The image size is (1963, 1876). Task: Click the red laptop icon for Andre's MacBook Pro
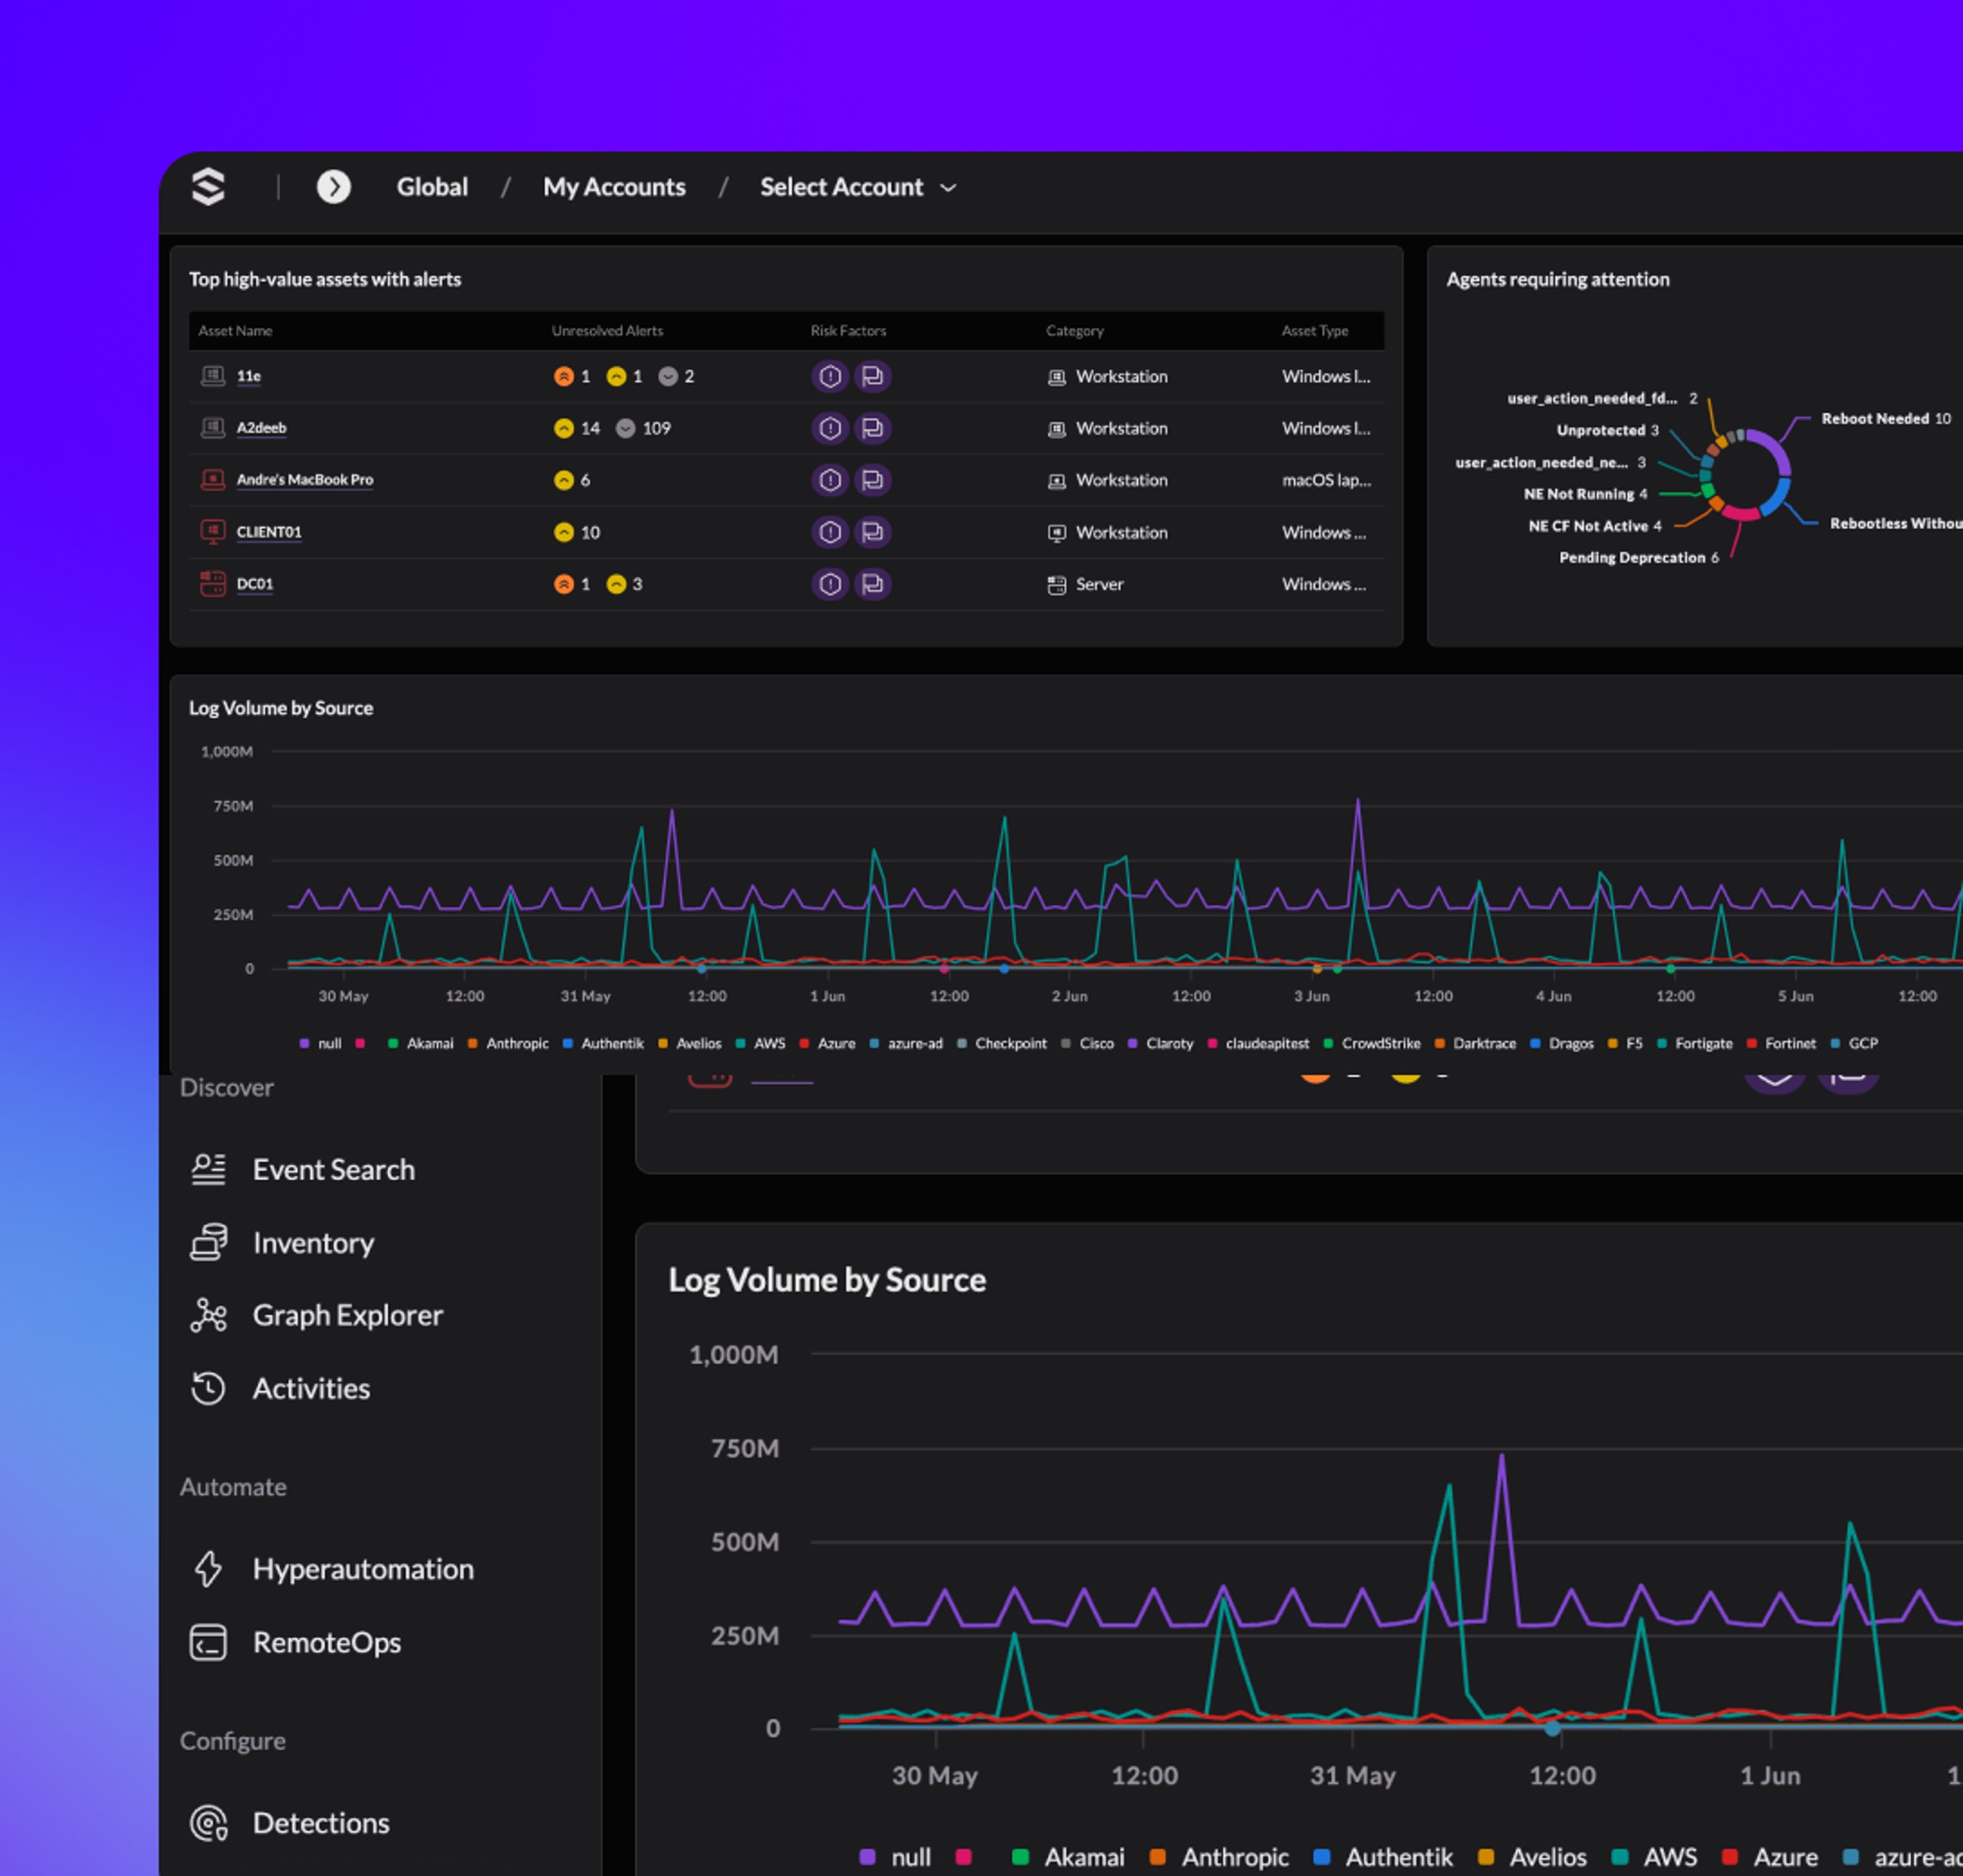coord(213,480)
